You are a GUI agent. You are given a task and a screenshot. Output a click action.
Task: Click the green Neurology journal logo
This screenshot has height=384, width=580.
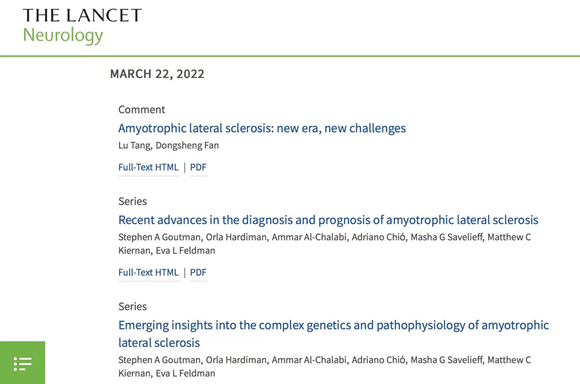[x=63, y=36]
